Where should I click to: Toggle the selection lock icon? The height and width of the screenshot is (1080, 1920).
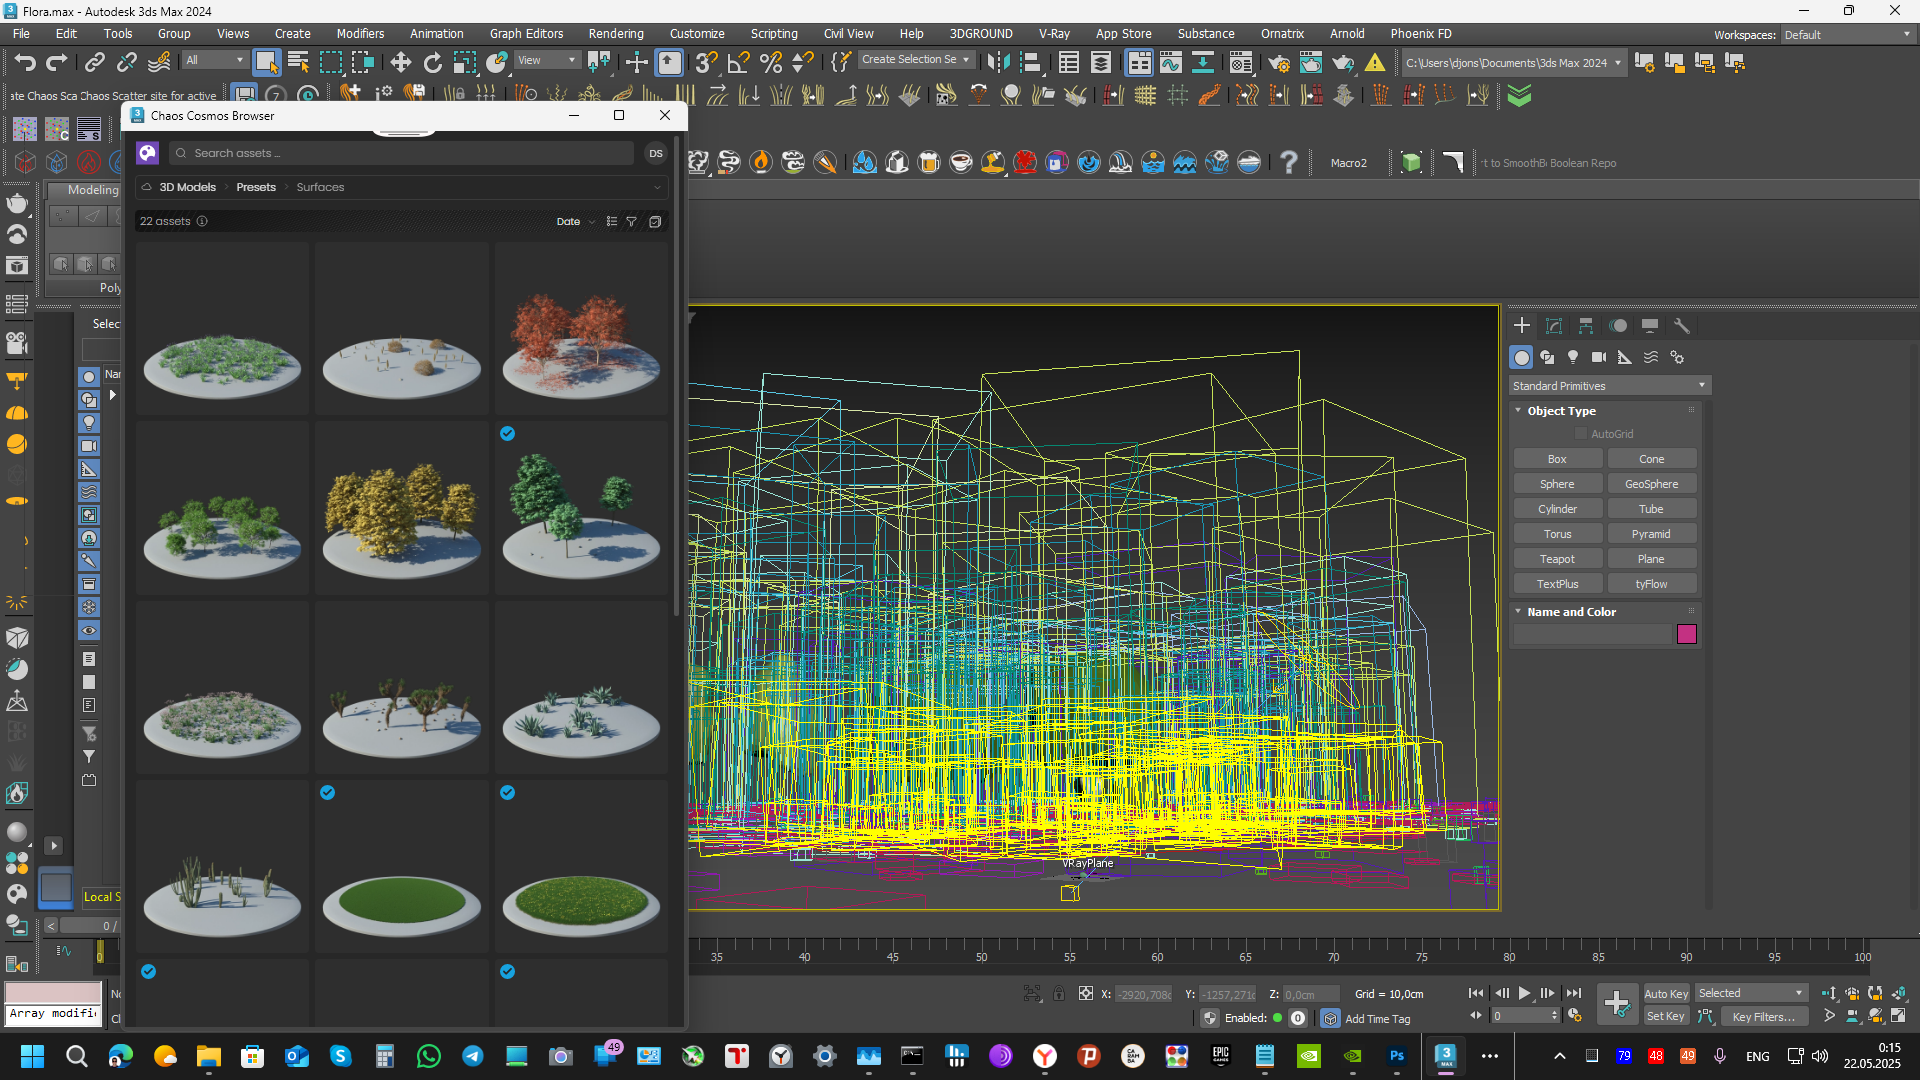click(1059, 994)
